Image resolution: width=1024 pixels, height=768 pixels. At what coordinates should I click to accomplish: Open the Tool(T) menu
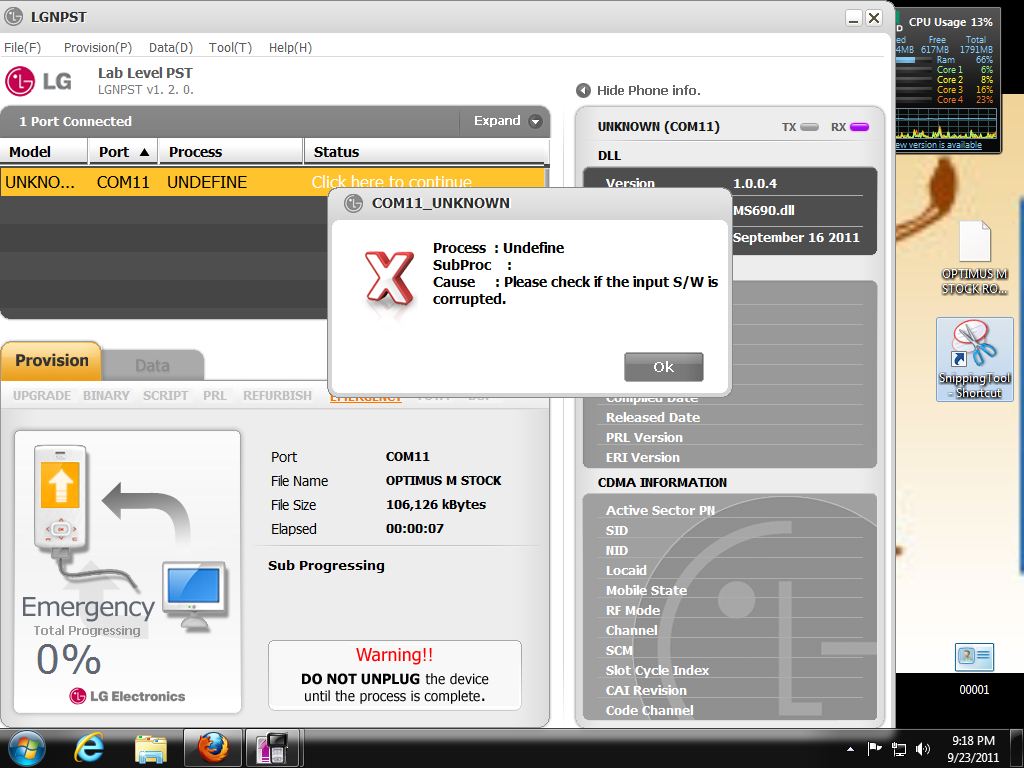(x=230, y=47)
